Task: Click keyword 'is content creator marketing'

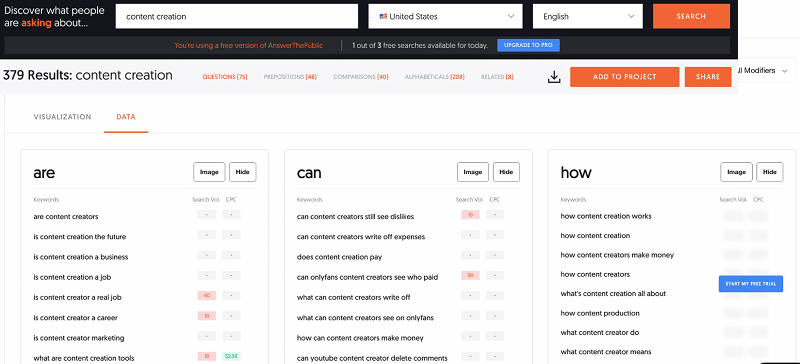Action: [79, 338]
